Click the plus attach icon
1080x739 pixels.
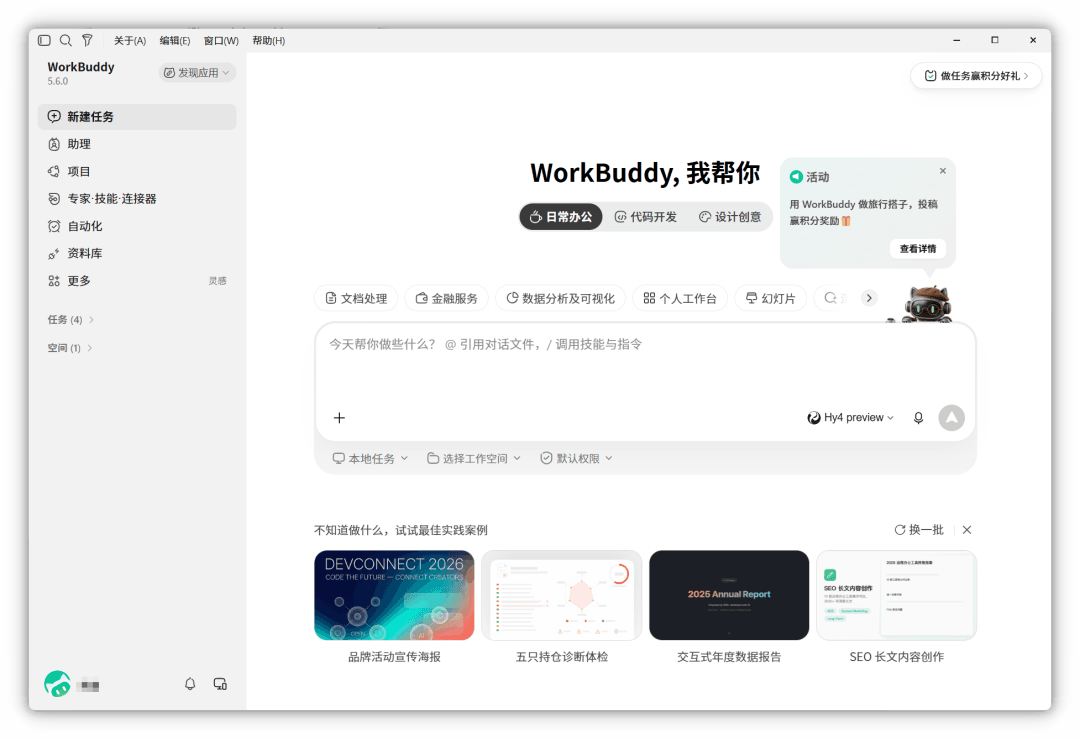point(339,417)
